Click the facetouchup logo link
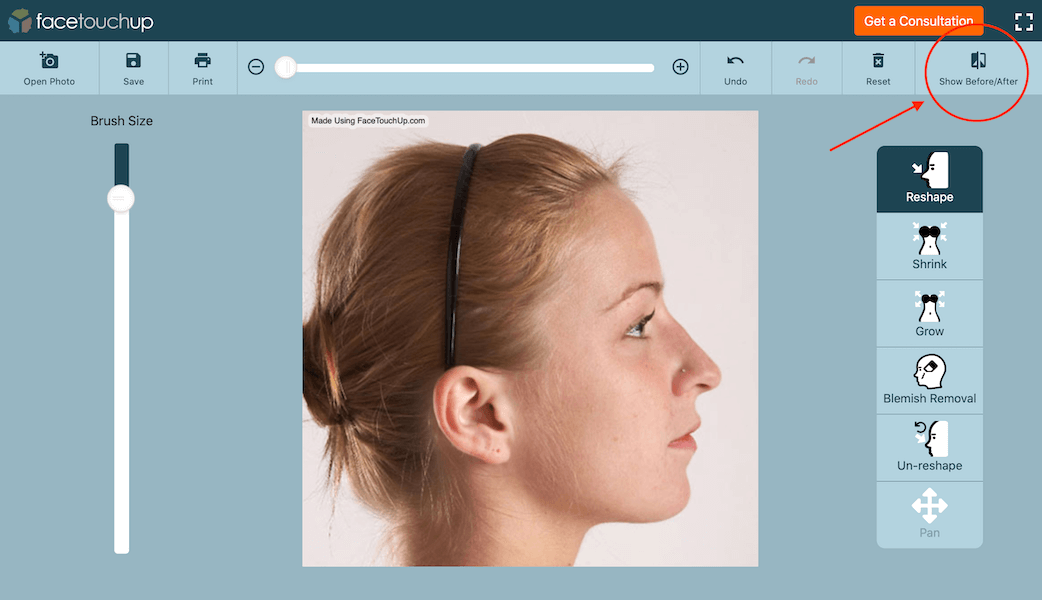This screenshot has height=600, width=1042. (80, 21)
